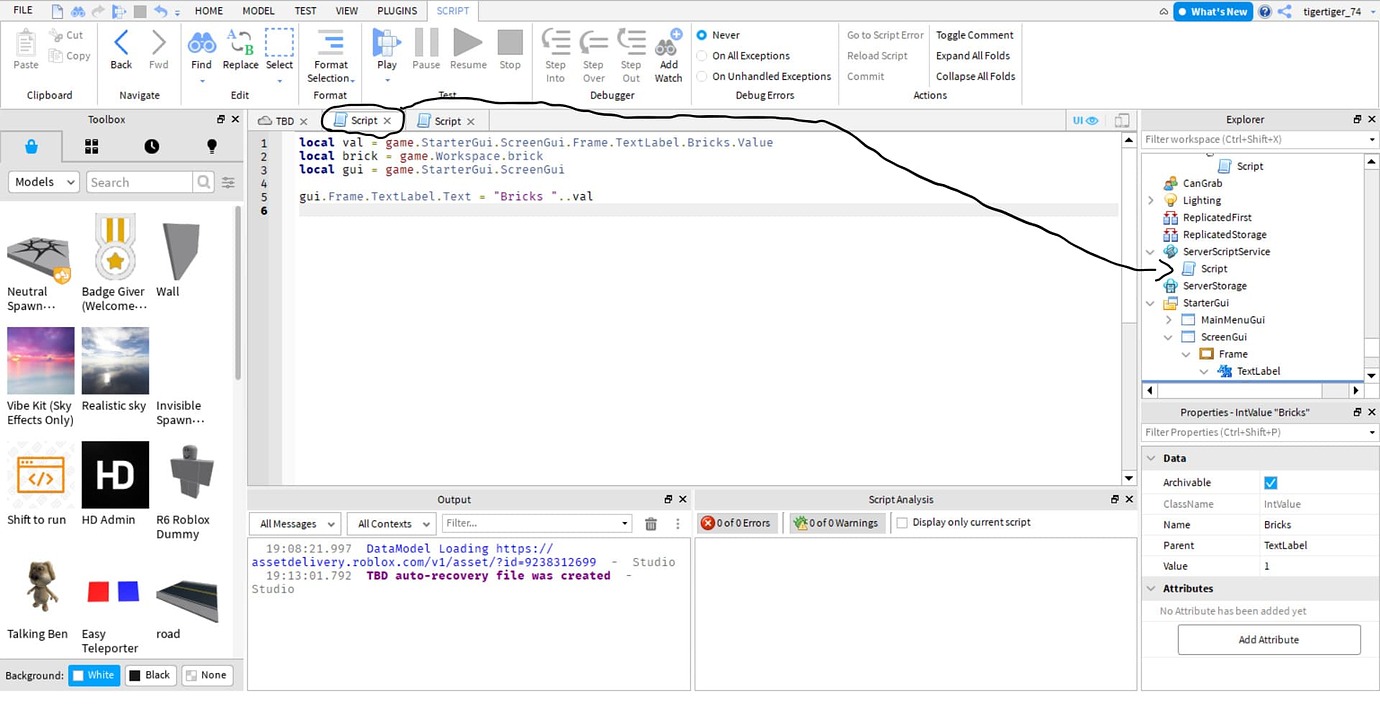Screen dimensions: 1380x718
Task: Click the Select dashed-box tool
Action: tap(279, 42)
